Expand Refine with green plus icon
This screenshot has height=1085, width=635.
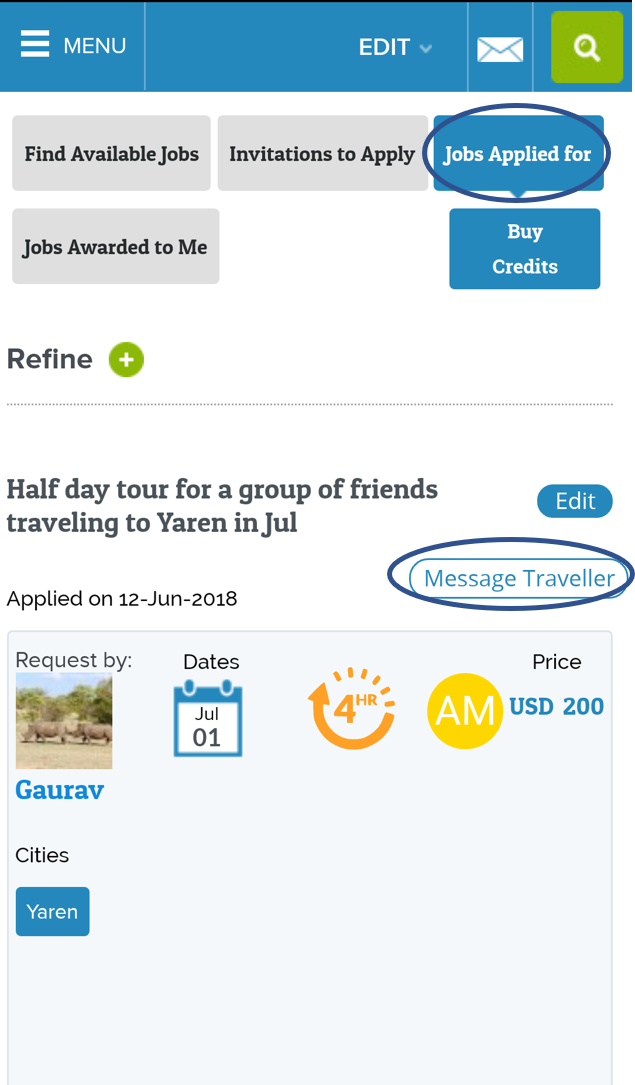point(127,360)
